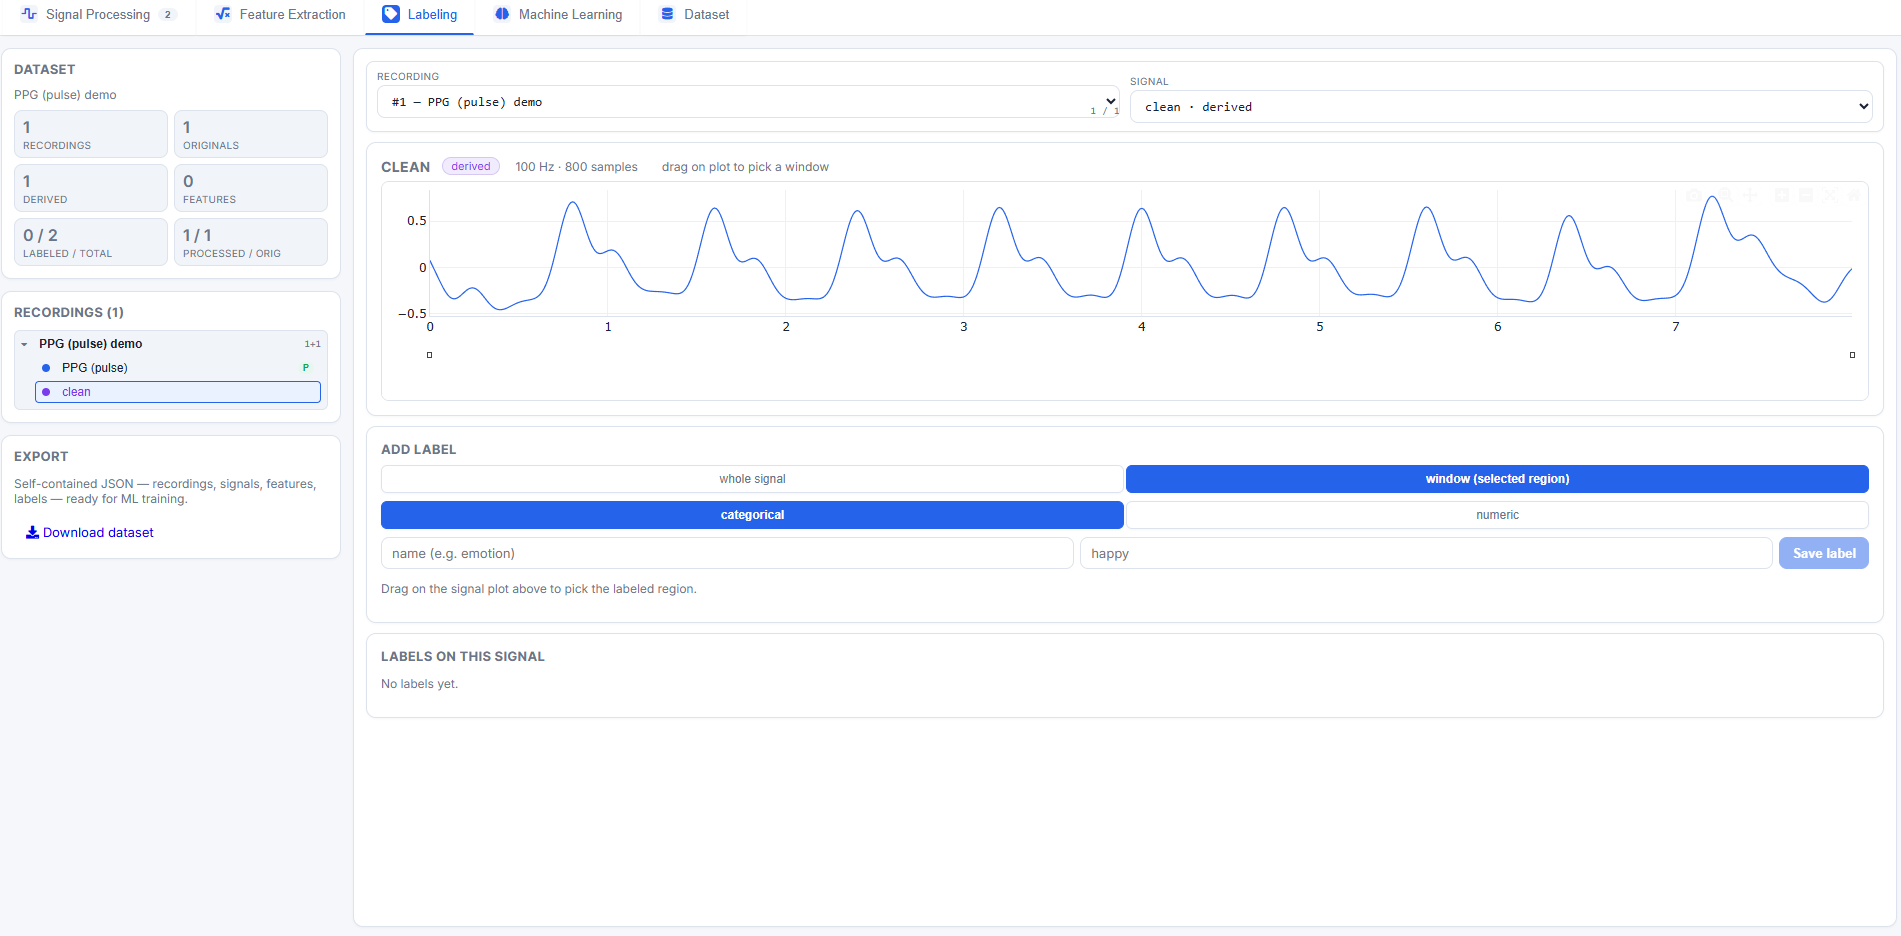Collapse the PPG (pulse) demo tree group

click(24, 344)
